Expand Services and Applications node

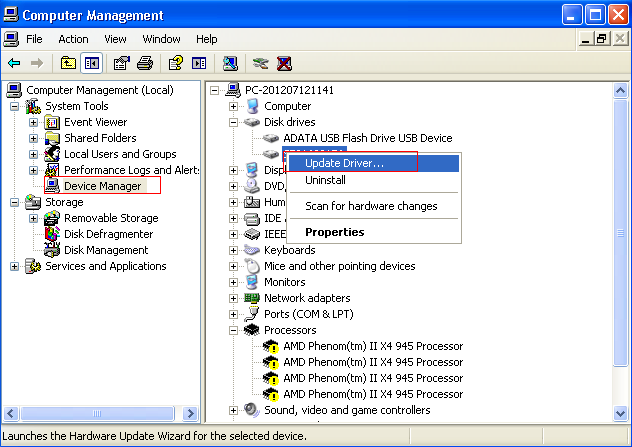14,266
